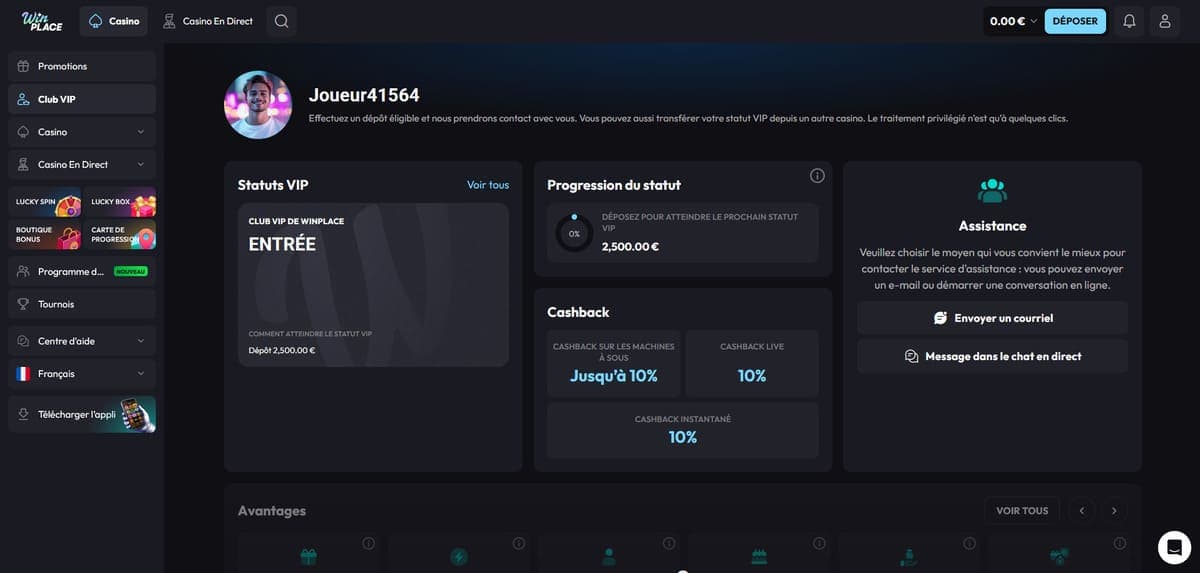Go to next Avantages with right arrow
This screenshot has width=1200, height=573.
coord(1114,510)
